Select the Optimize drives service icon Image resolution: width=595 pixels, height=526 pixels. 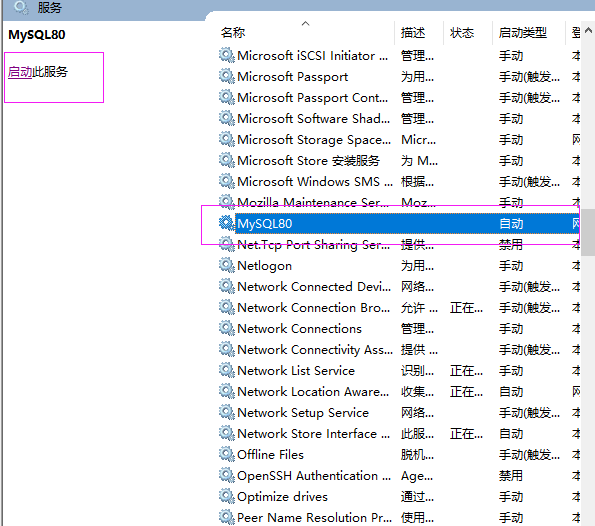[x=227, y=496]
